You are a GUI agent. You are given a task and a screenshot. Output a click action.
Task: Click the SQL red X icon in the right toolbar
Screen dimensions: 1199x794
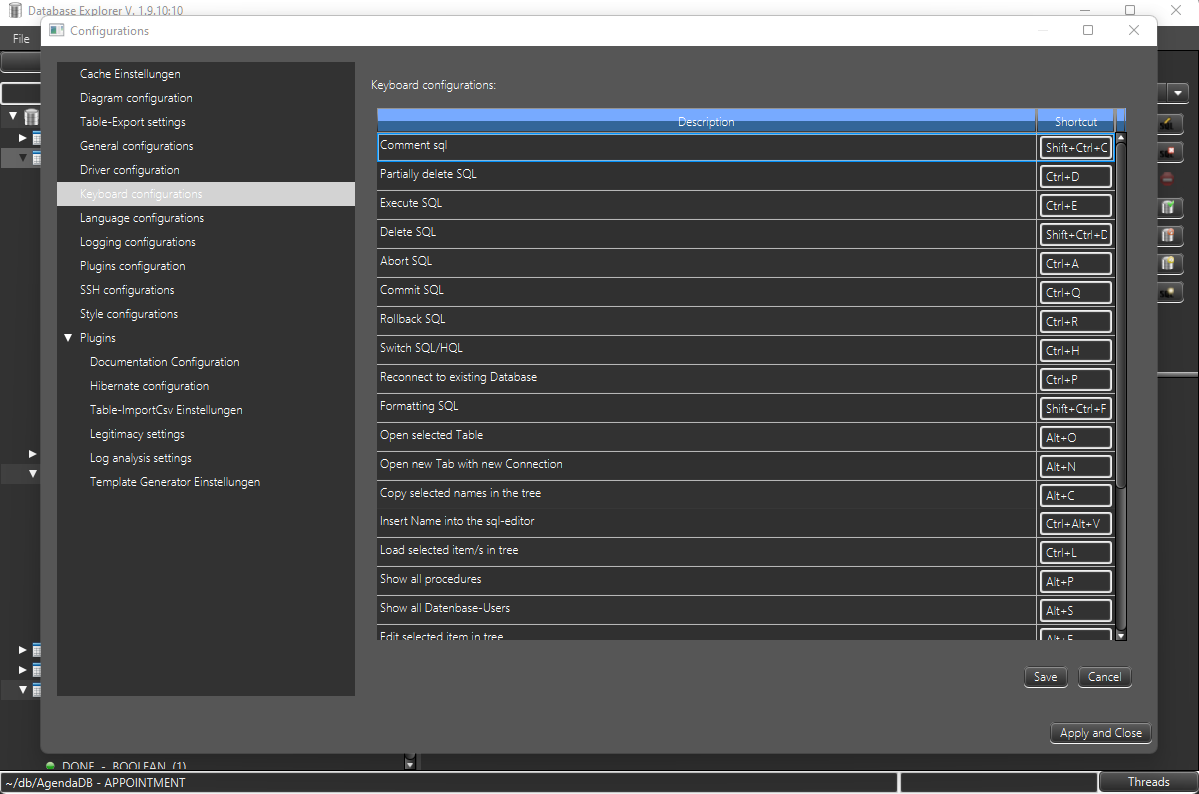pyautogui.click(x=1168, y=152)
